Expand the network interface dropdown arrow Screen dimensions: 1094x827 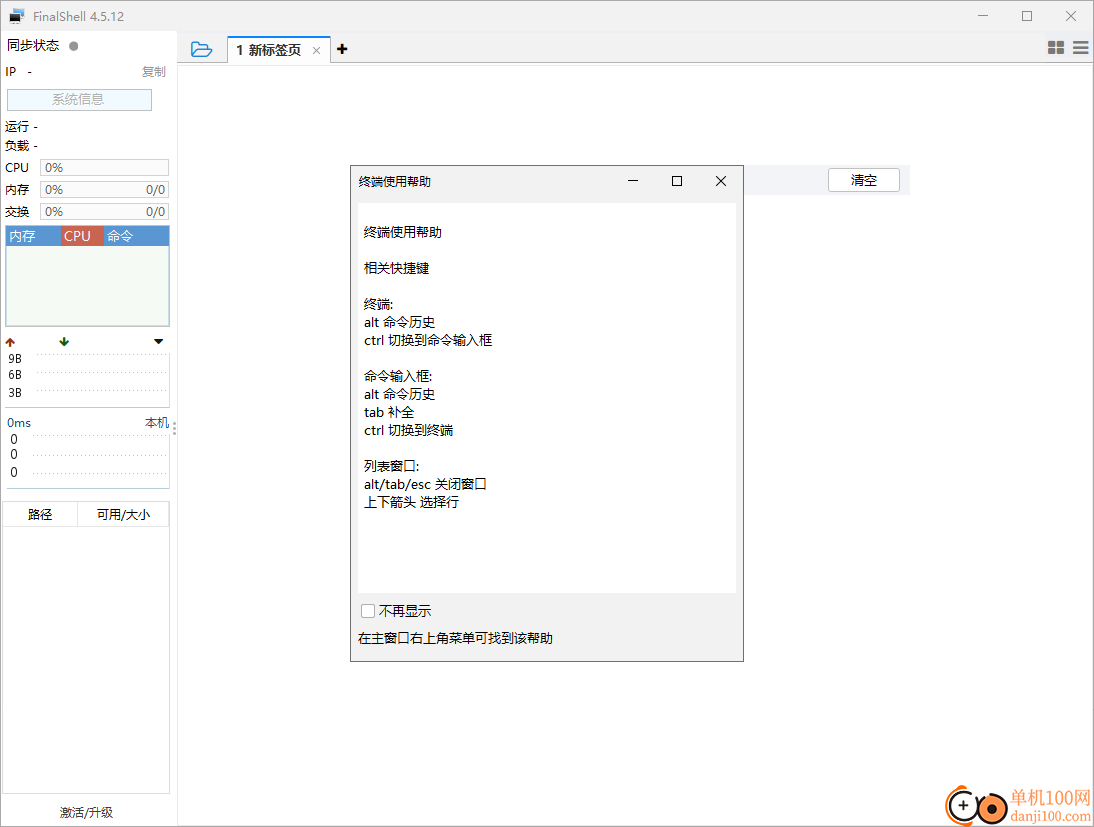coord(158,341)
